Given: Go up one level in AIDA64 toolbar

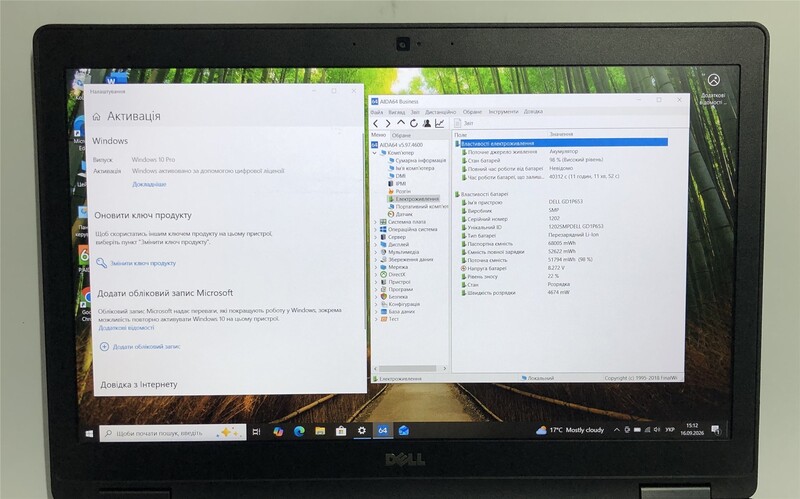Looking at the screenshot, I should [x=401, y=123].
